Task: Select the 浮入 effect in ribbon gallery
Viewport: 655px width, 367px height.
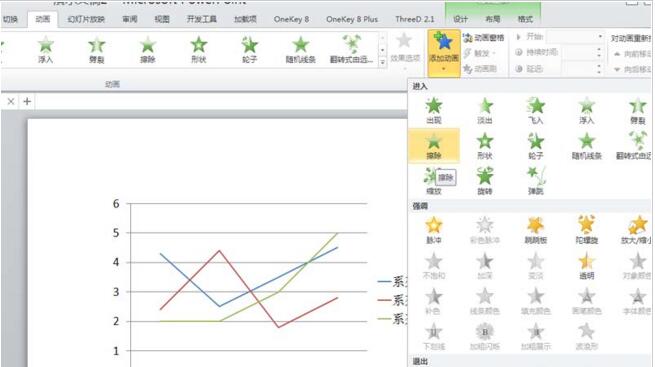Action: (46, 50)
